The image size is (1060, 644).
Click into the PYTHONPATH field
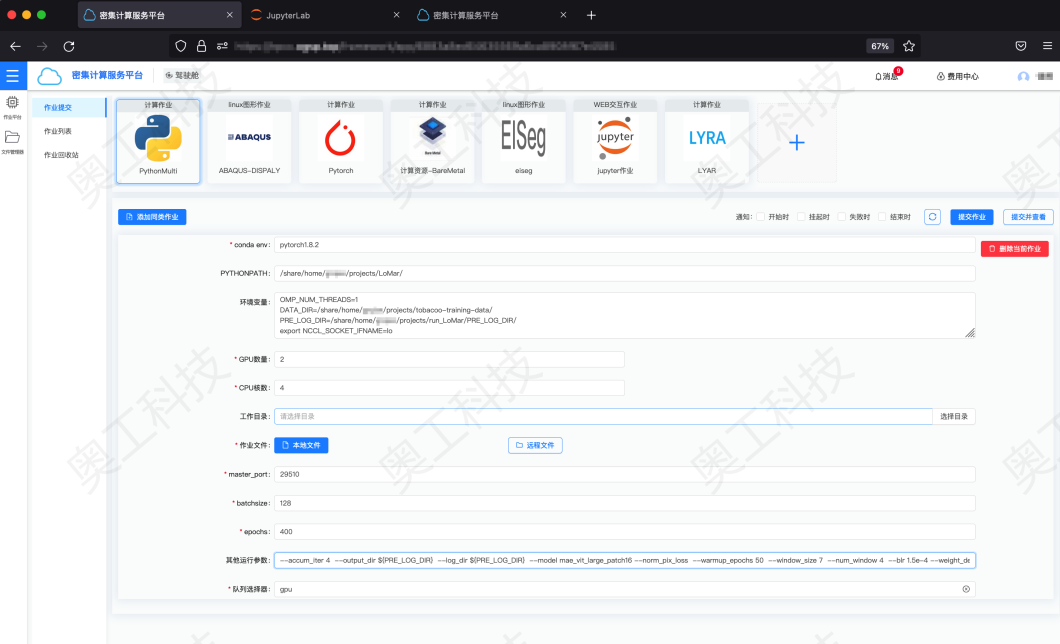625,274
